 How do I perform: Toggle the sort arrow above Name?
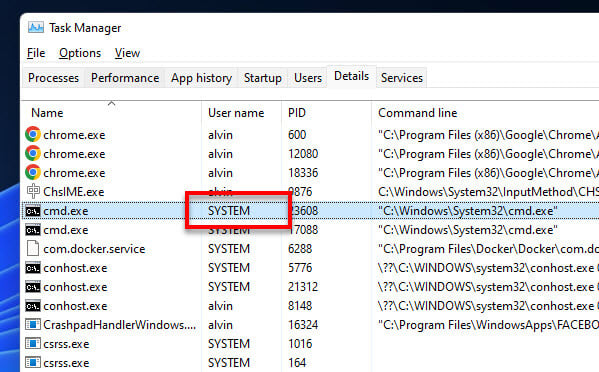[112, 103]
